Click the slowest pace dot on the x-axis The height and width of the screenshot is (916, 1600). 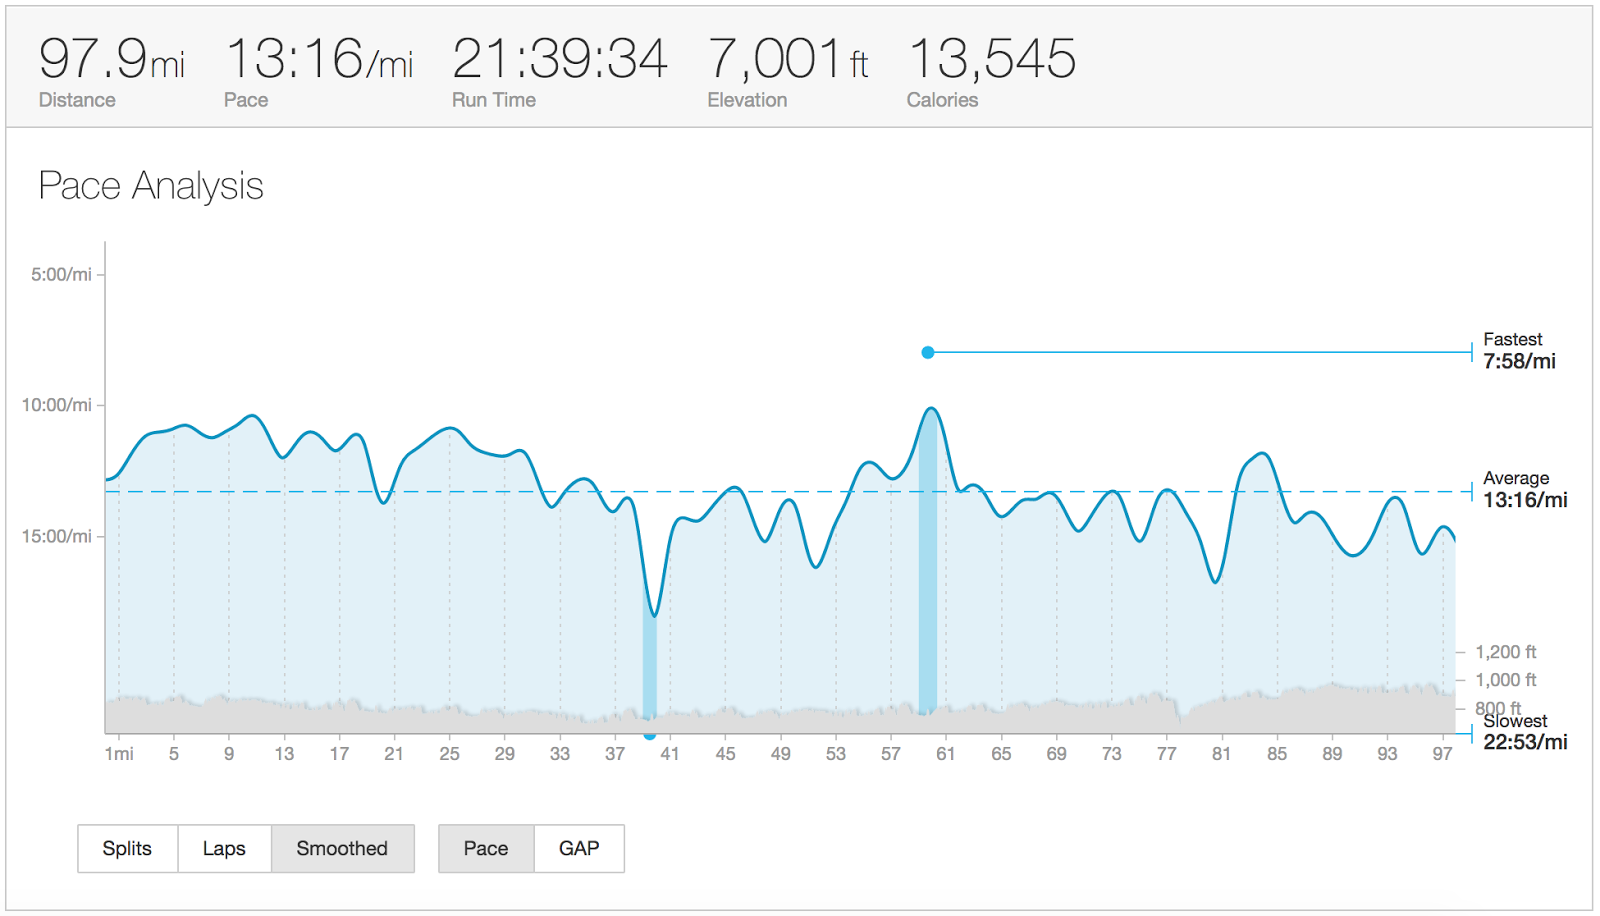(650, 735)
